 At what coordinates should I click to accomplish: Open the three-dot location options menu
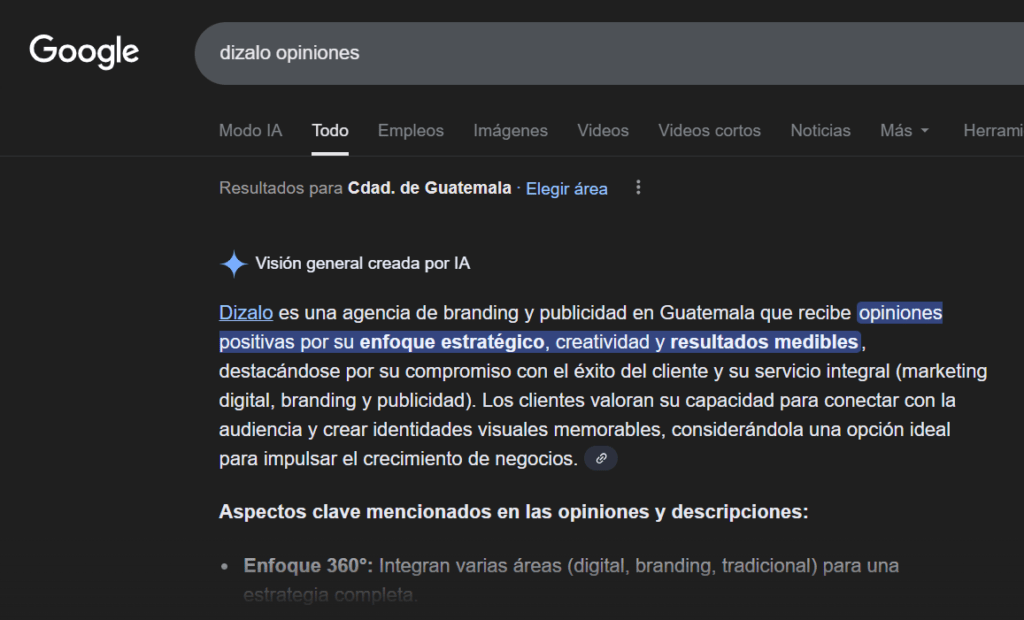pos(638,188)
